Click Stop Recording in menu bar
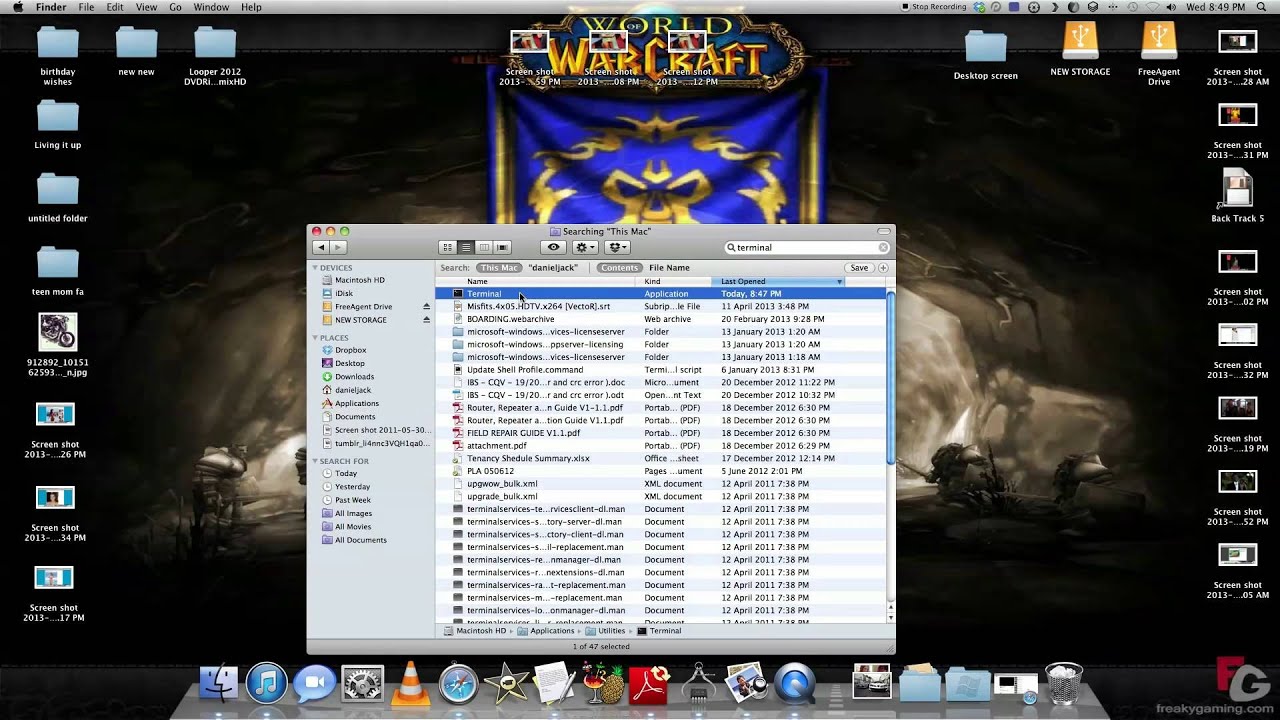This screenshot has height=720, width=1280. point(934,7)
